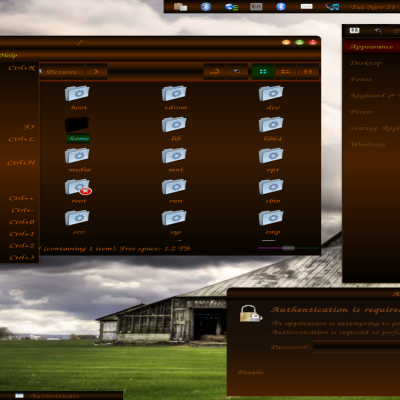
Task: Switch to list view mode
Action: tap(285, 71)
